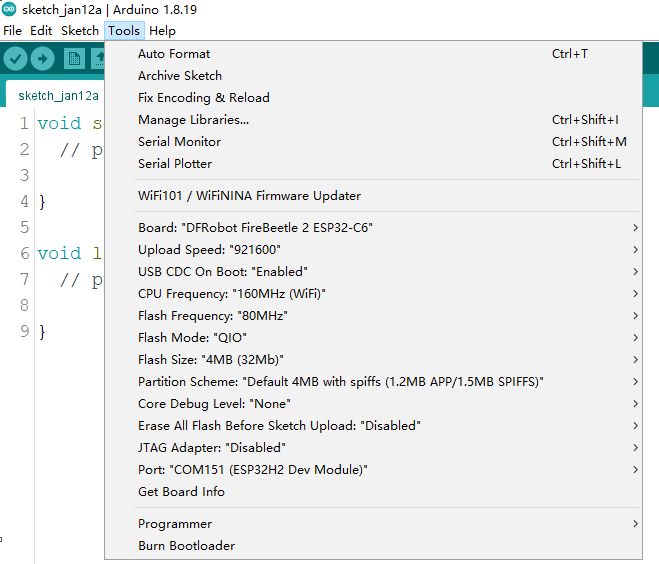Screen dimensions: 659x564
Task: Choose Burn Bootloader
Action: click(x=373, y=546)
